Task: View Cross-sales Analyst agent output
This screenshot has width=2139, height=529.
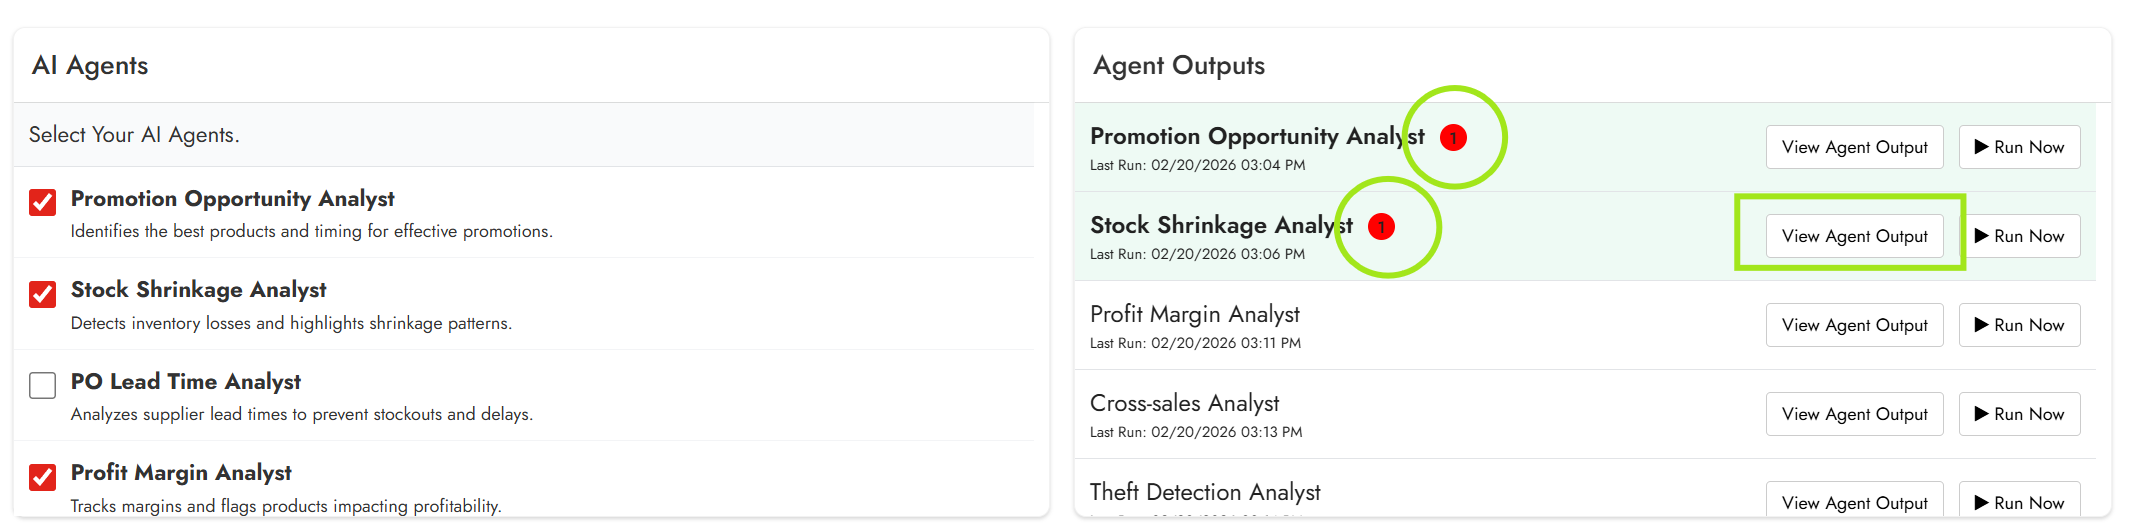Action: (1853, 414)
